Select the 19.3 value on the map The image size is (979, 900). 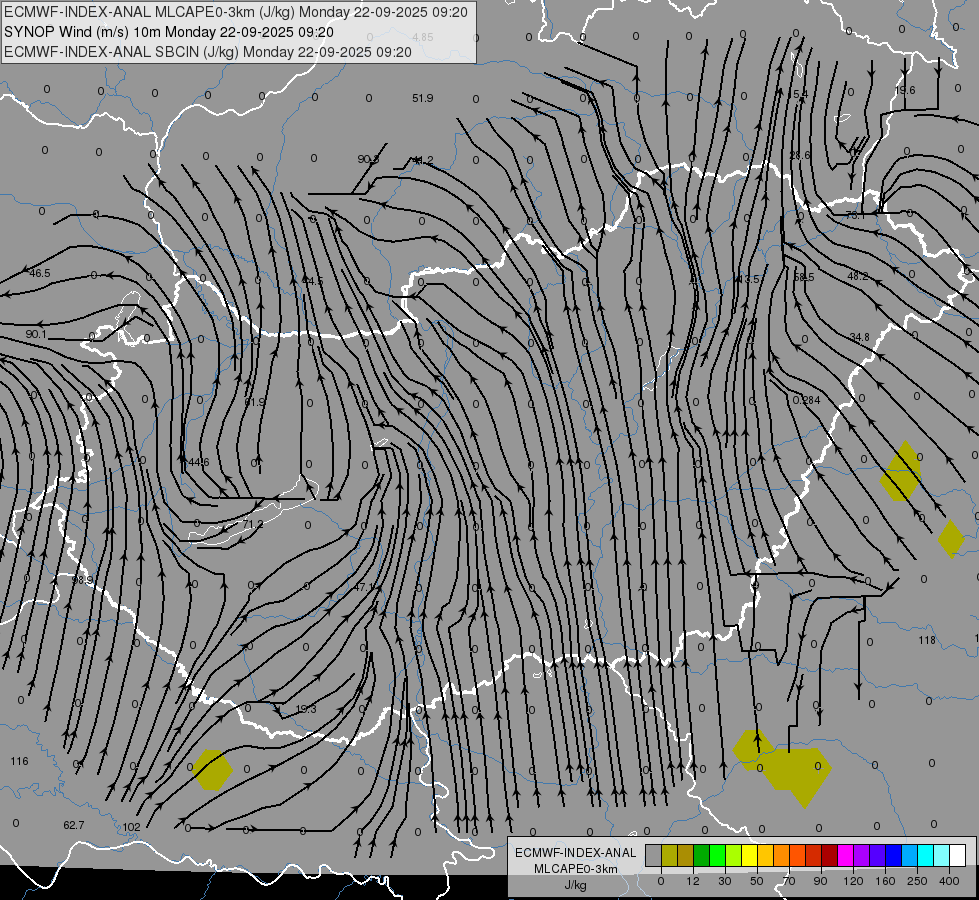coord(306,709)
